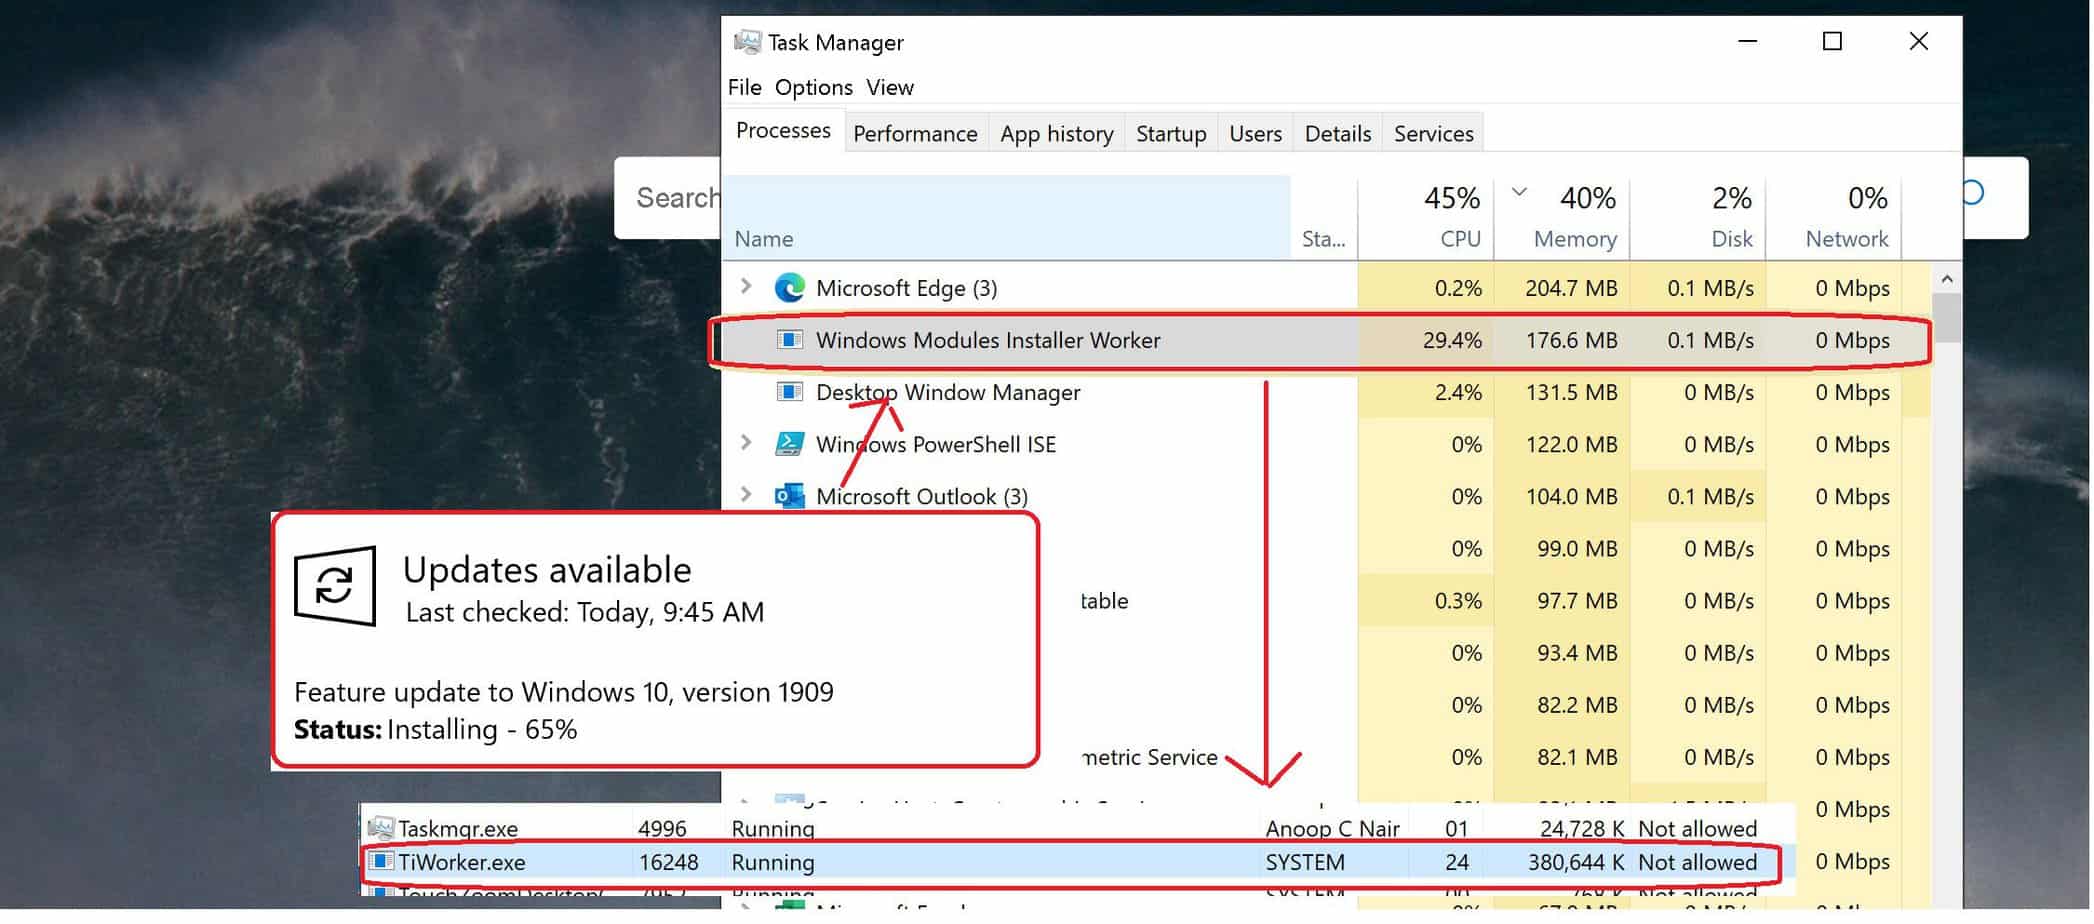
Task: Click the process list scrollbar thumb
Action: coord(1946,318)
